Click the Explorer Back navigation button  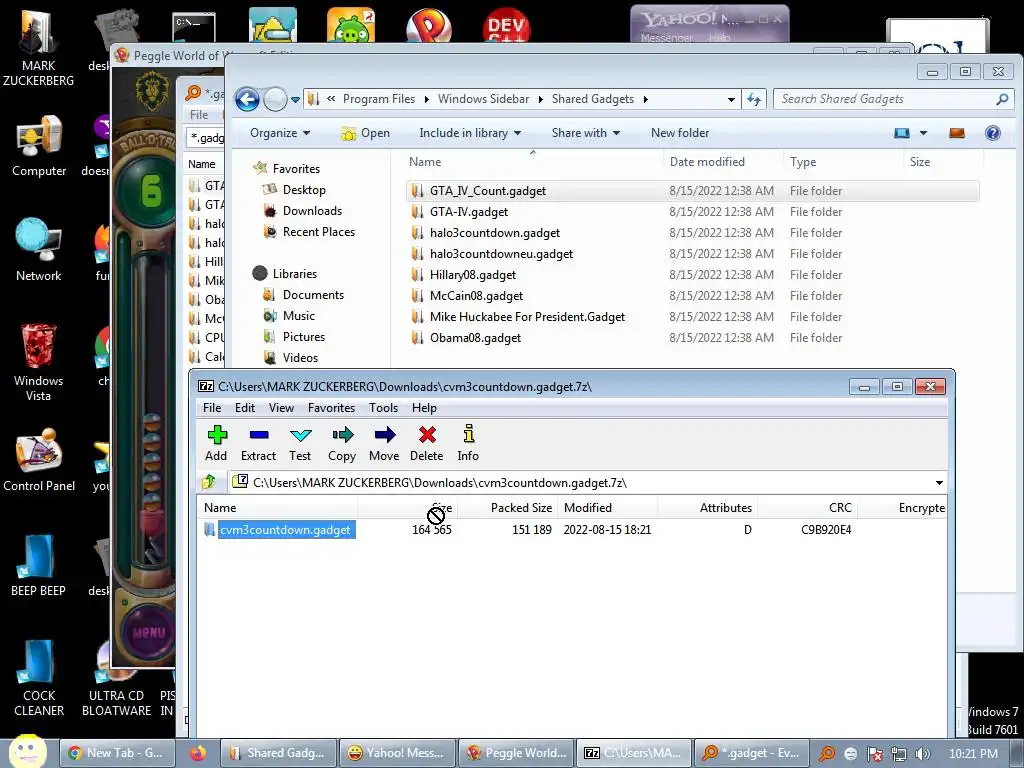(248, 99)
